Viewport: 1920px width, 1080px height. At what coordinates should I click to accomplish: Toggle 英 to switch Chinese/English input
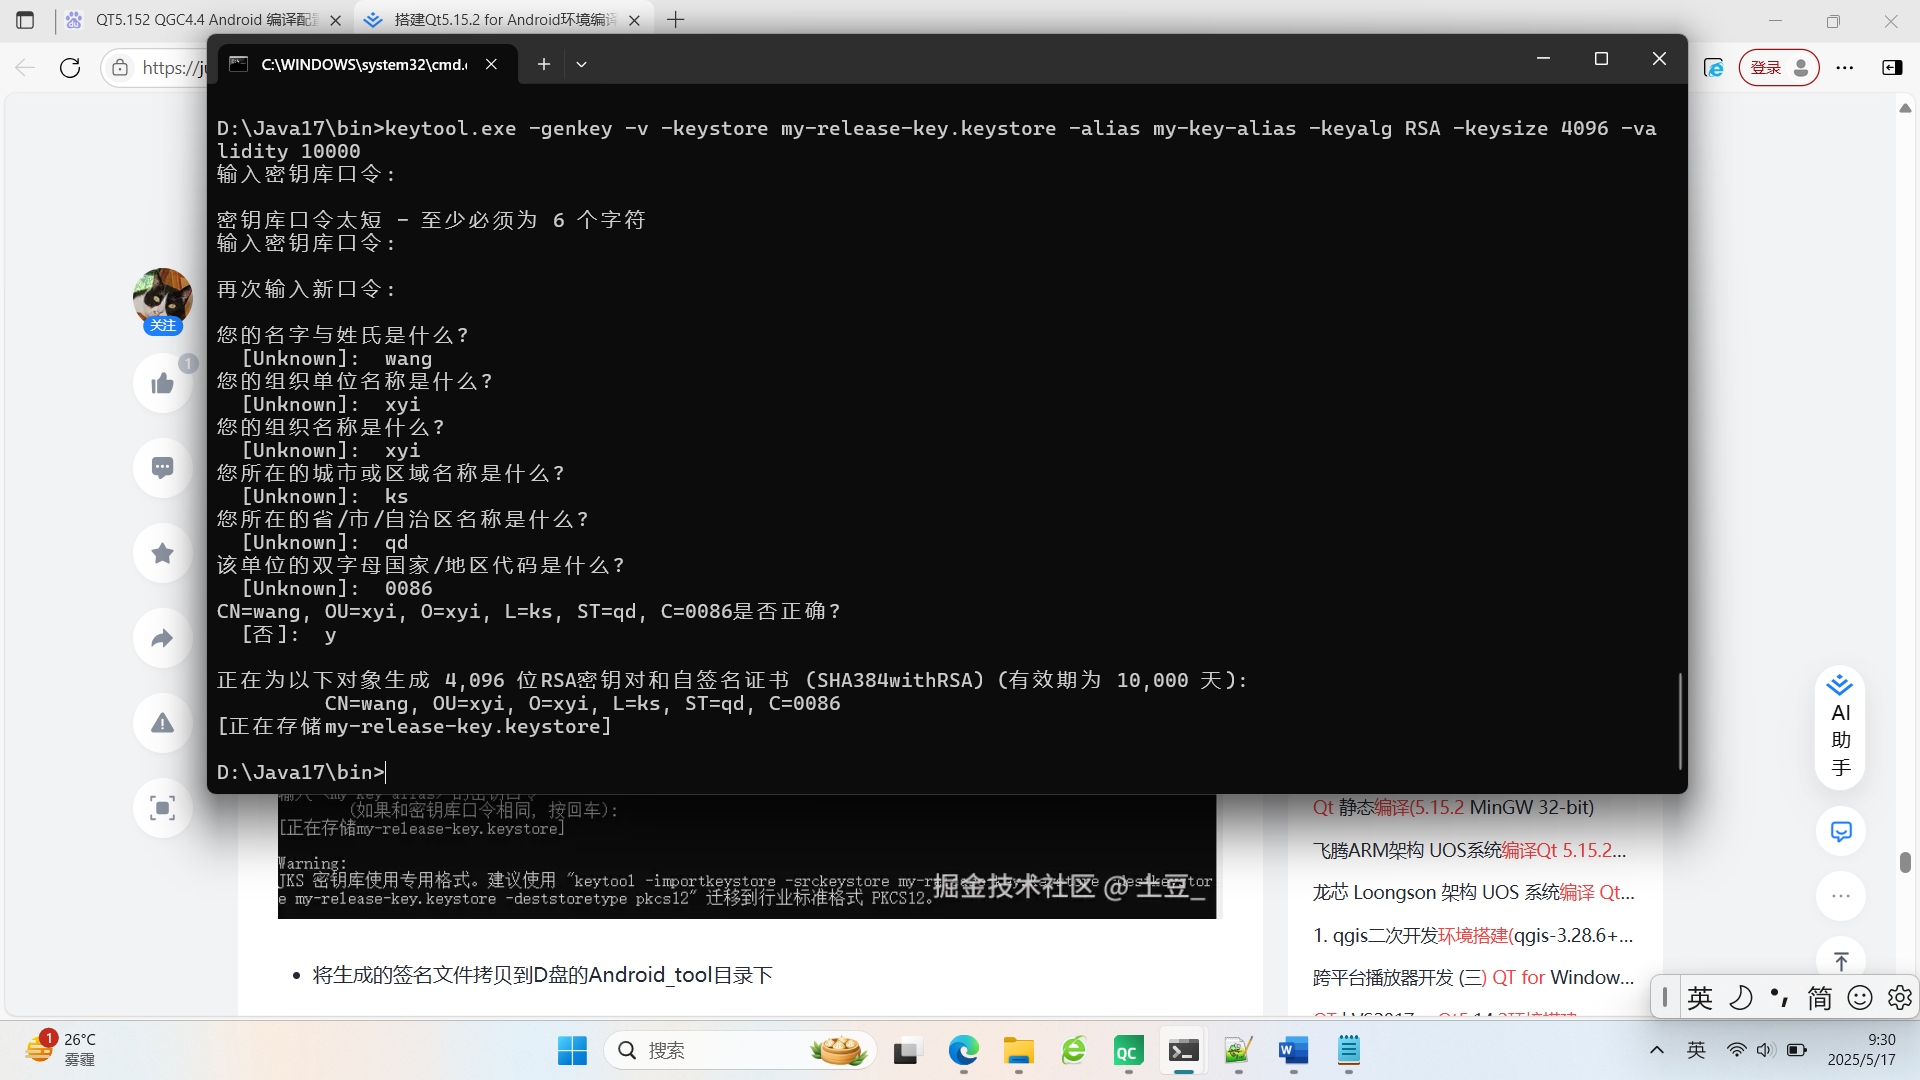click(x=1699, y=997)
